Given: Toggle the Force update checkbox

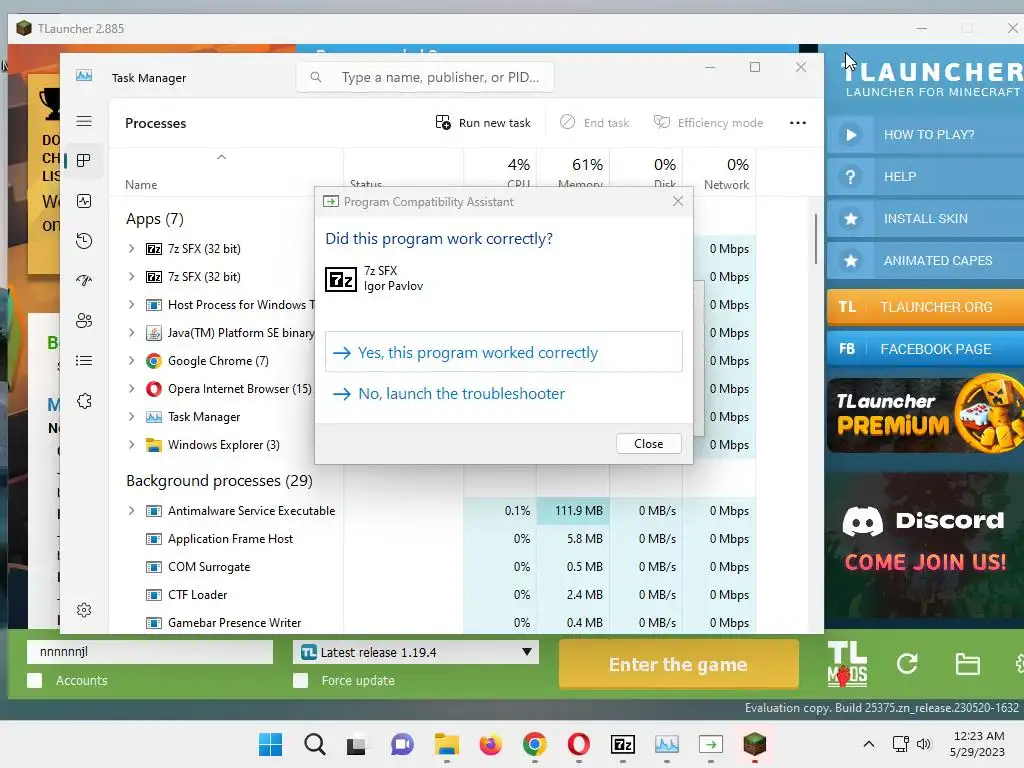Looking at the screenshot, I should (300, 680).
